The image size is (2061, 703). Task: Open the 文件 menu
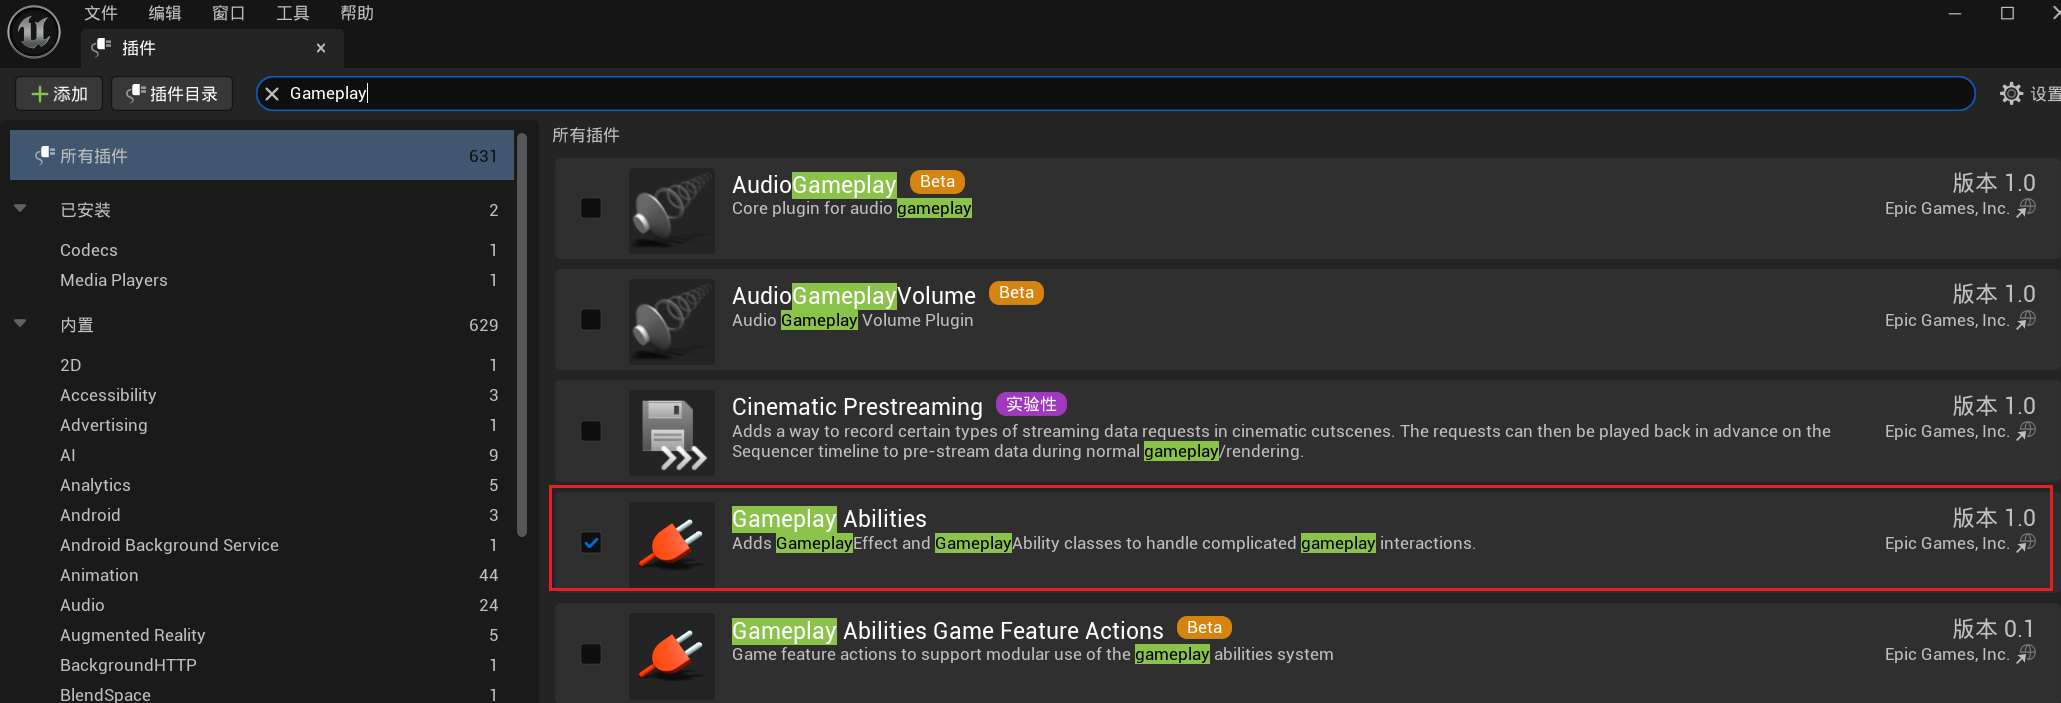point(101,13)
